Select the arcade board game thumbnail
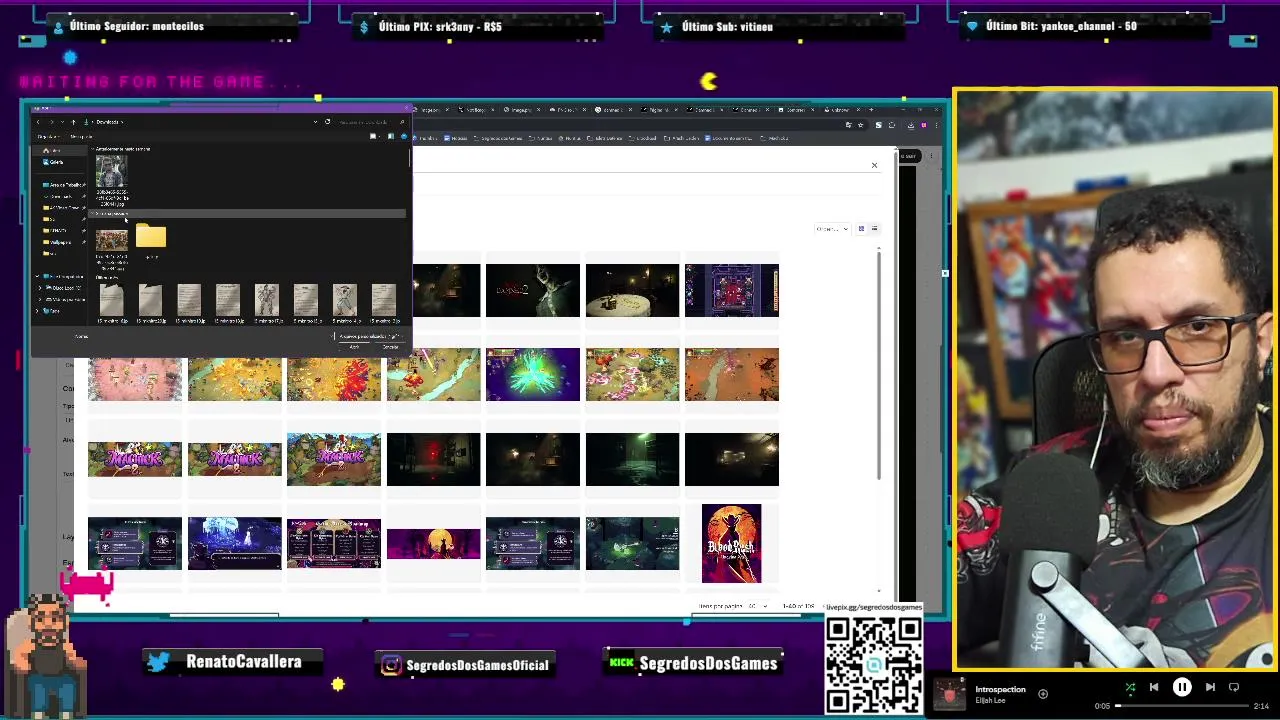The width and height of the screenshot is (1280, 720). coord(731,290)
